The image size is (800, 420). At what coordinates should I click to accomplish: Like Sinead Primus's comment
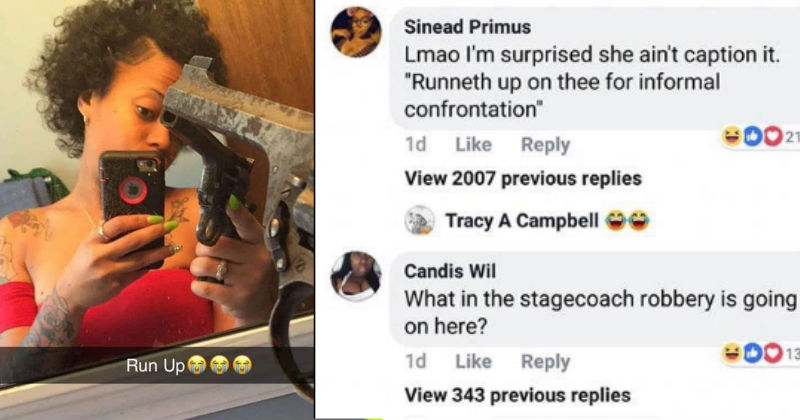click(473, 144)
